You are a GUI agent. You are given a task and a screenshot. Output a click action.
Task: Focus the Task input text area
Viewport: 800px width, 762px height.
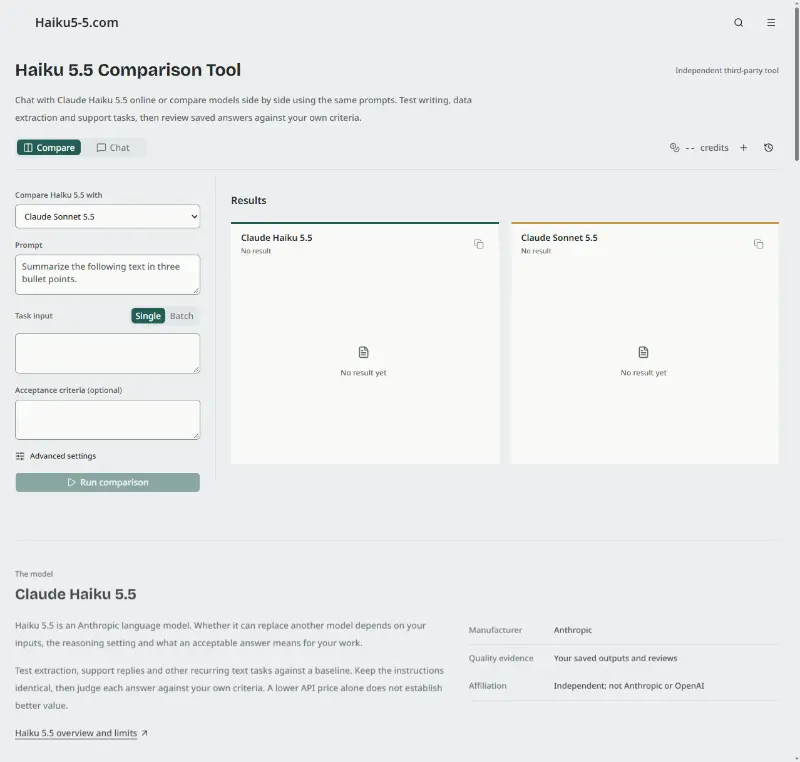(x=108, y=353)
